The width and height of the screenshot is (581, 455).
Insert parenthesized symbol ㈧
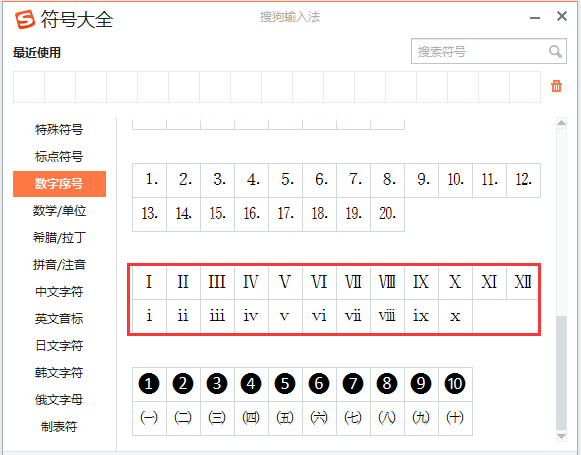(387, 418)
